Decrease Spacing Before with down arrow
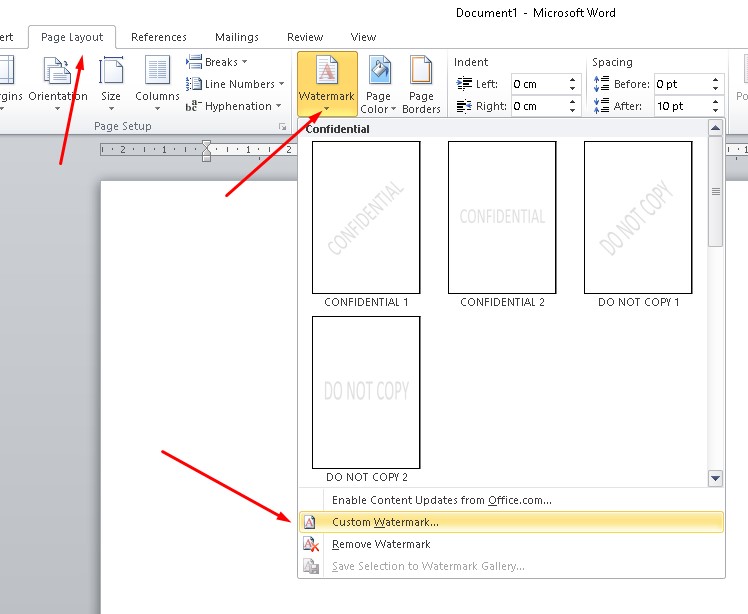The width and height of the screenshot is (748, 614). (716, 89)
